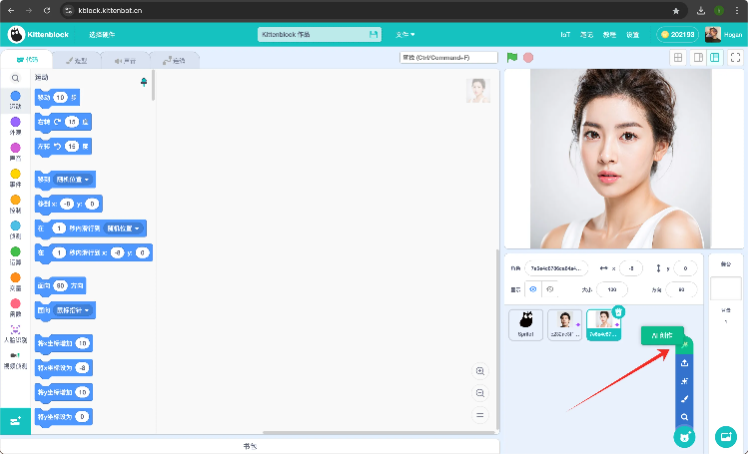Delete the selected sprite with the trash icon
This screenshot has height=455, width=748.
618,312
